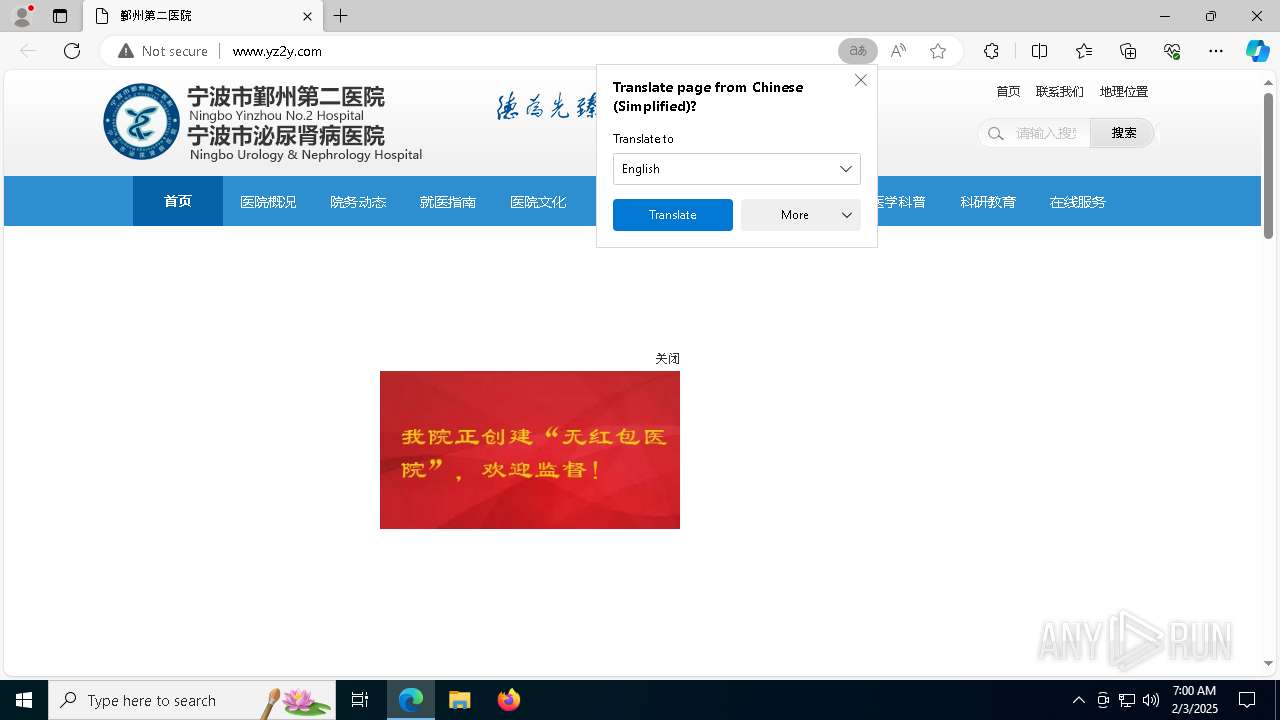
Task: Show hidden system tray icons
Action: (x=1078, y=700)
